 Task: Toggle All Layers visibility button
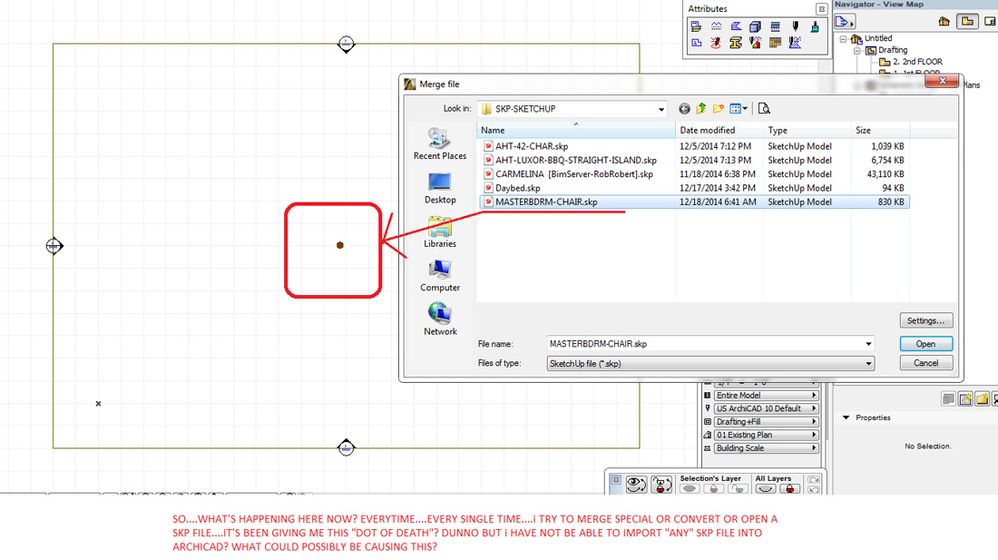pyautogui.click(x=766, y=489)
